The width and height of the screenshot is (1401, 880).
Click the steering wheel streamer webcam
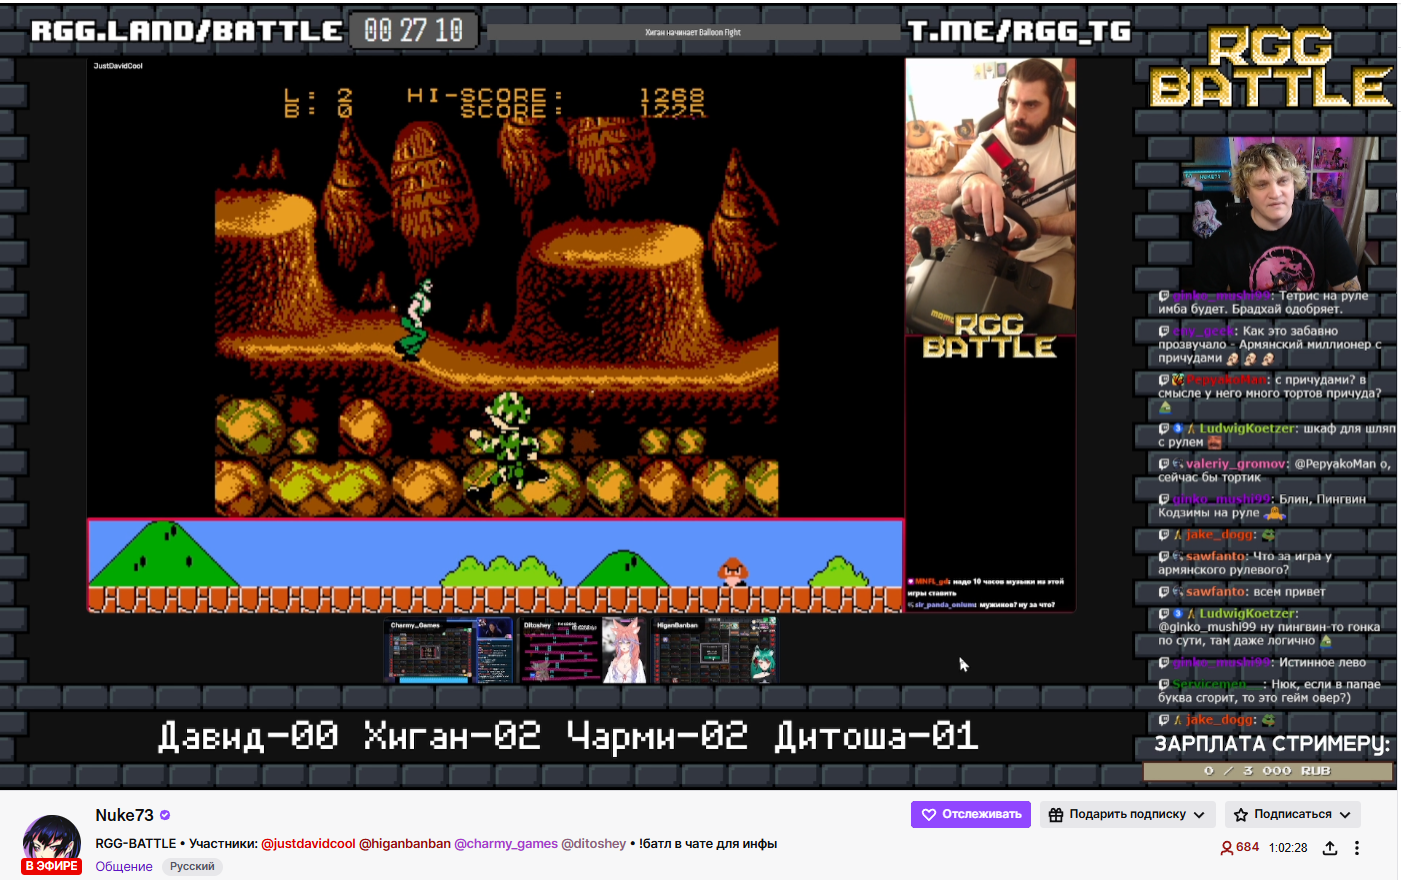[990, 196]
